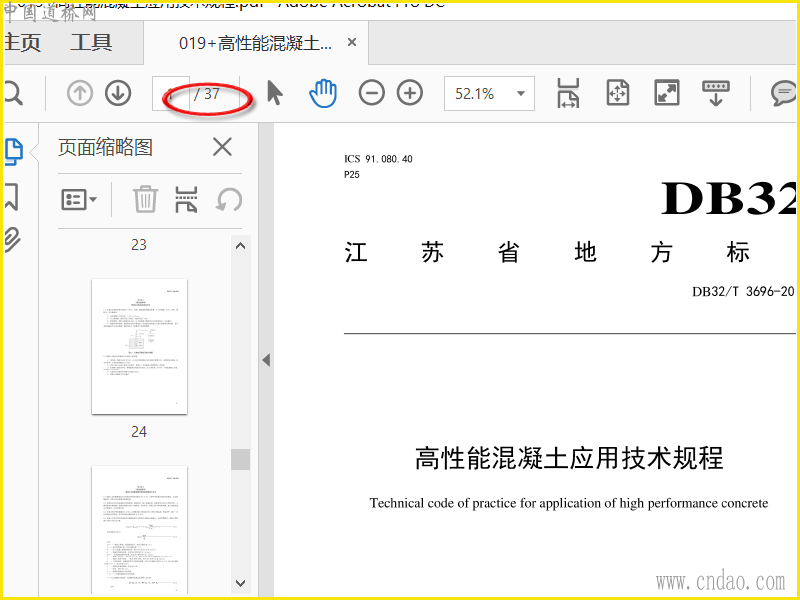Click the search magnifier icon
The width and height of the screenshot is (800, 600).
coord(12,94)
